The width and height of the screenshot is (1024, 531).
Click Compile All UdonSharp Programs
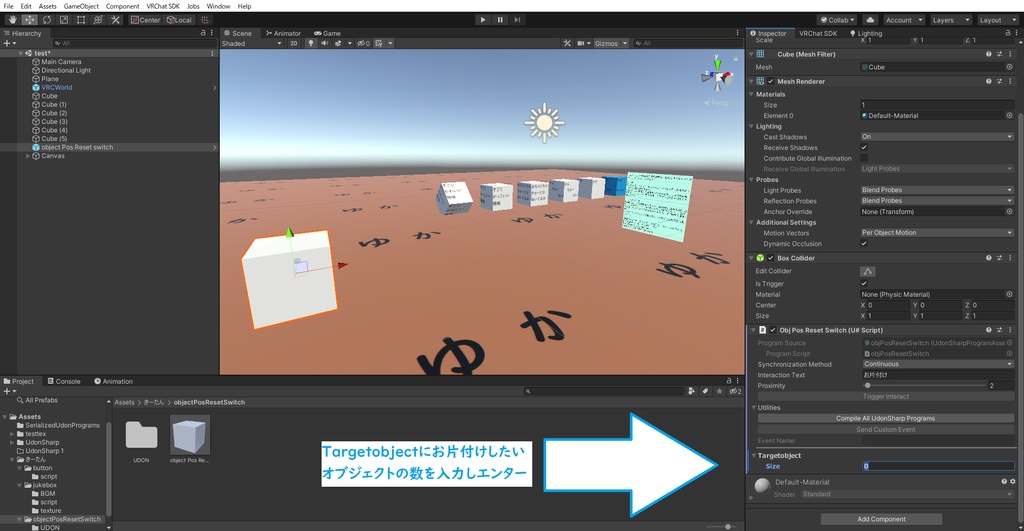pos(885,418)
